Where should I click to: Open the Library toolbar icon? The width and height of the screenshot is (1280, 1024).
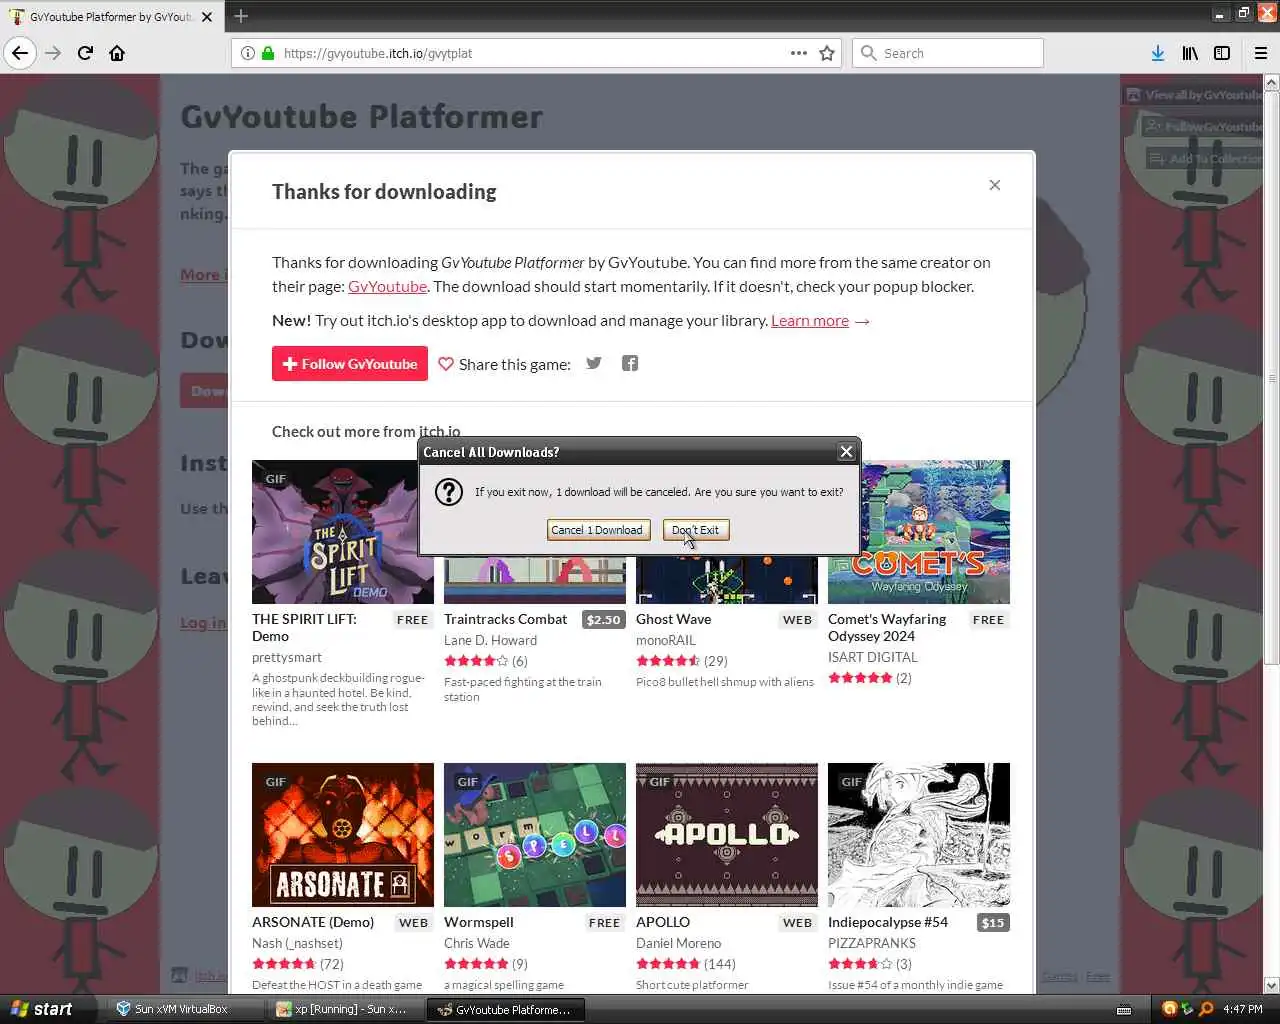pos(1189,53)
